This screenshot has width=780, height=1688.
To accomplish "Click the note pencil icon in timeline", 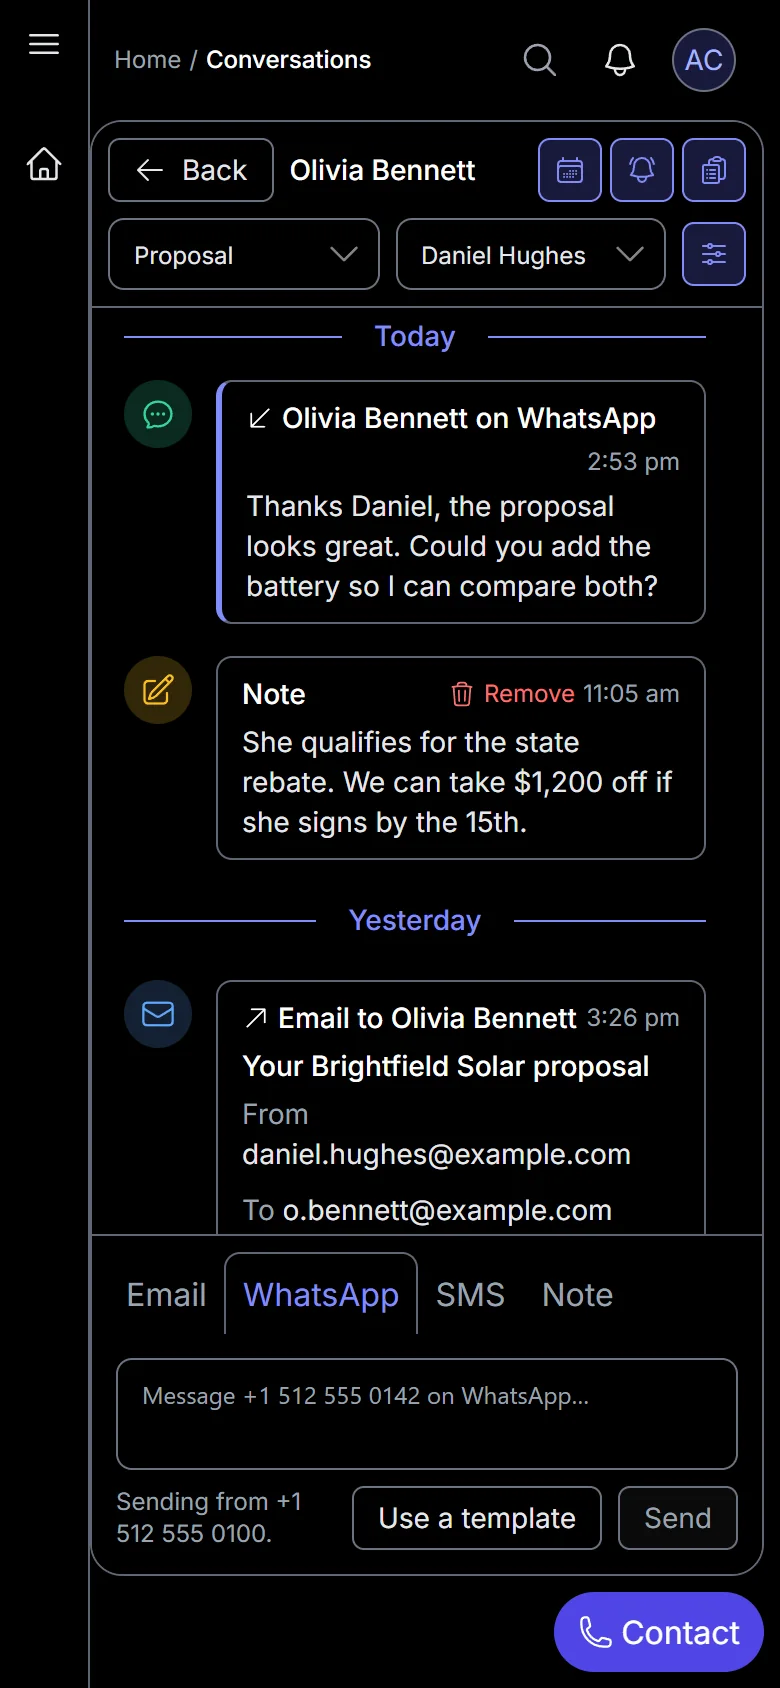I will coord(158,690).
